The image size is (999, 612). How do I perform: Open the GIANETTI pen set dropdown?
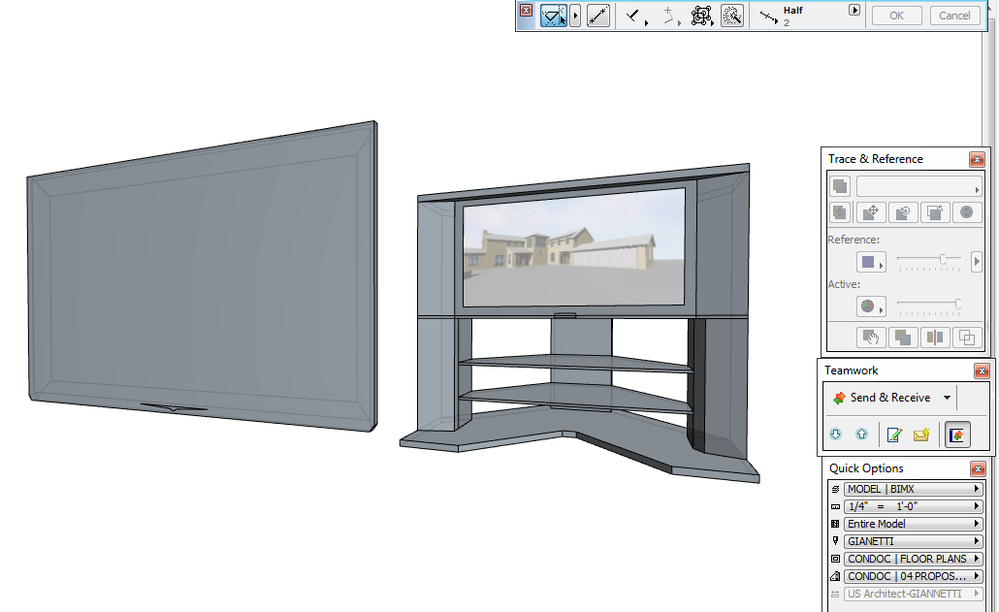(x=913, y=541)
